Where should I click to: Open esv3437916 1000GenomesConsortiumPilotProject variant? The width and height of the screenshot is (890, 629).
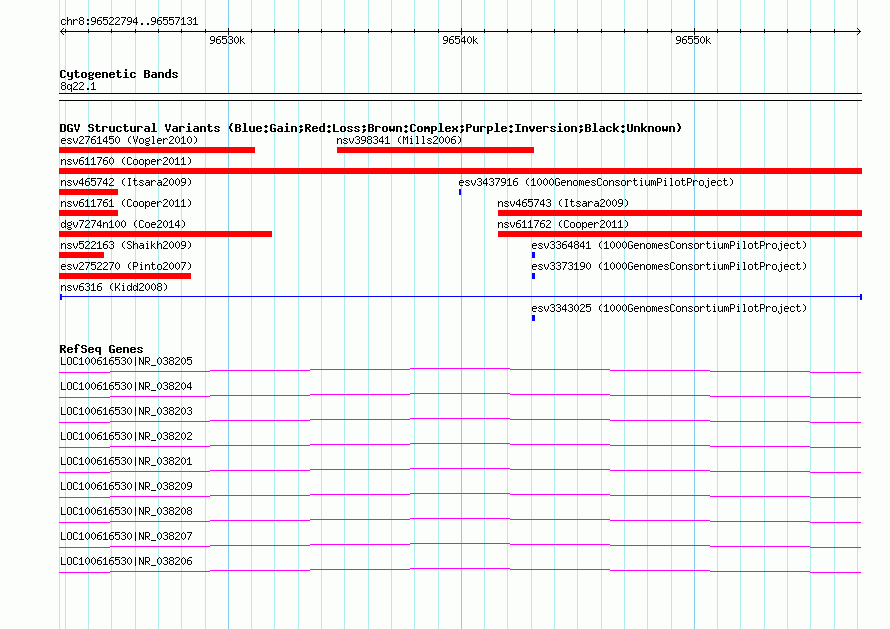596,182
